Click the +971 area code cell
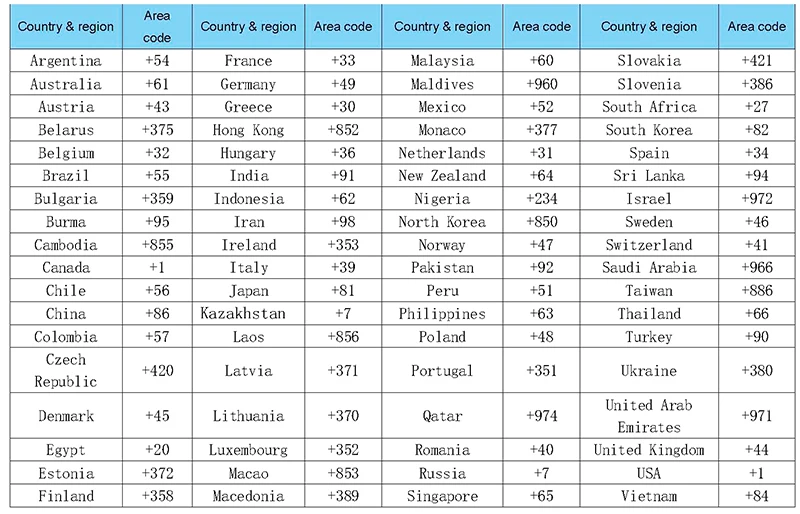The width and height of the screenshot is (800, 514). [x=757, y=416]
